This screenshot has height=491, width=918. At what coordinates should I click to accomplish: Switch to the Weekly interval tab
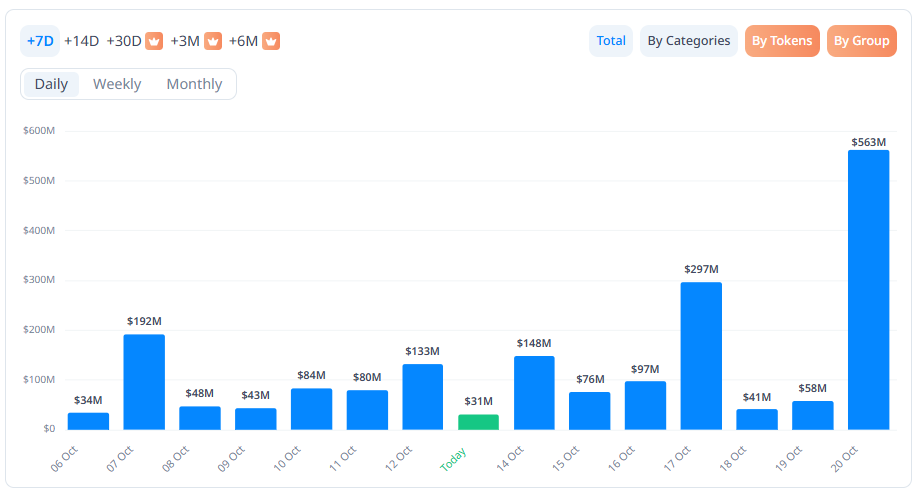pos(117,84)
